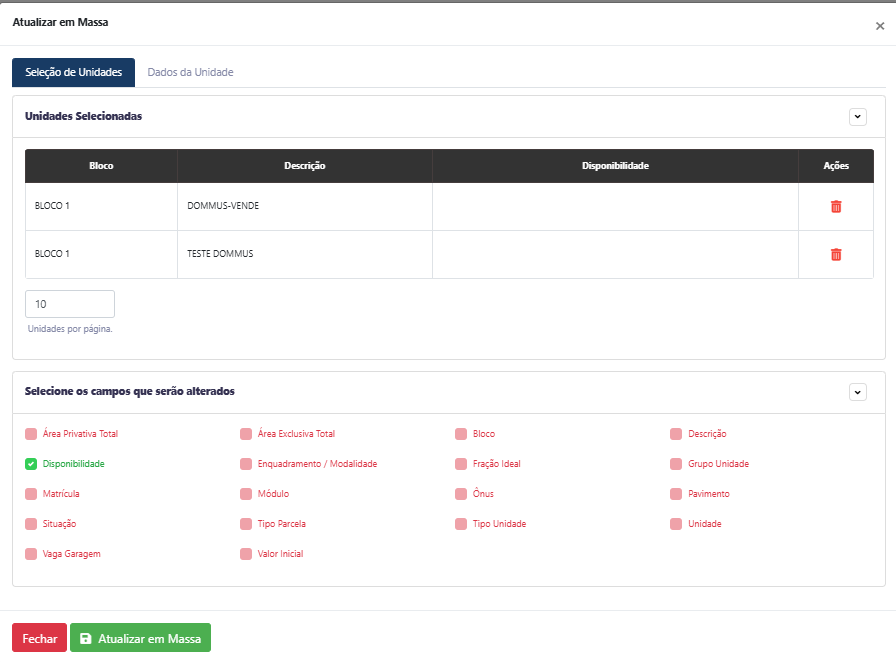Focus the Unidades por página input
The image size is (896, 662).
[x=69, y=304]
